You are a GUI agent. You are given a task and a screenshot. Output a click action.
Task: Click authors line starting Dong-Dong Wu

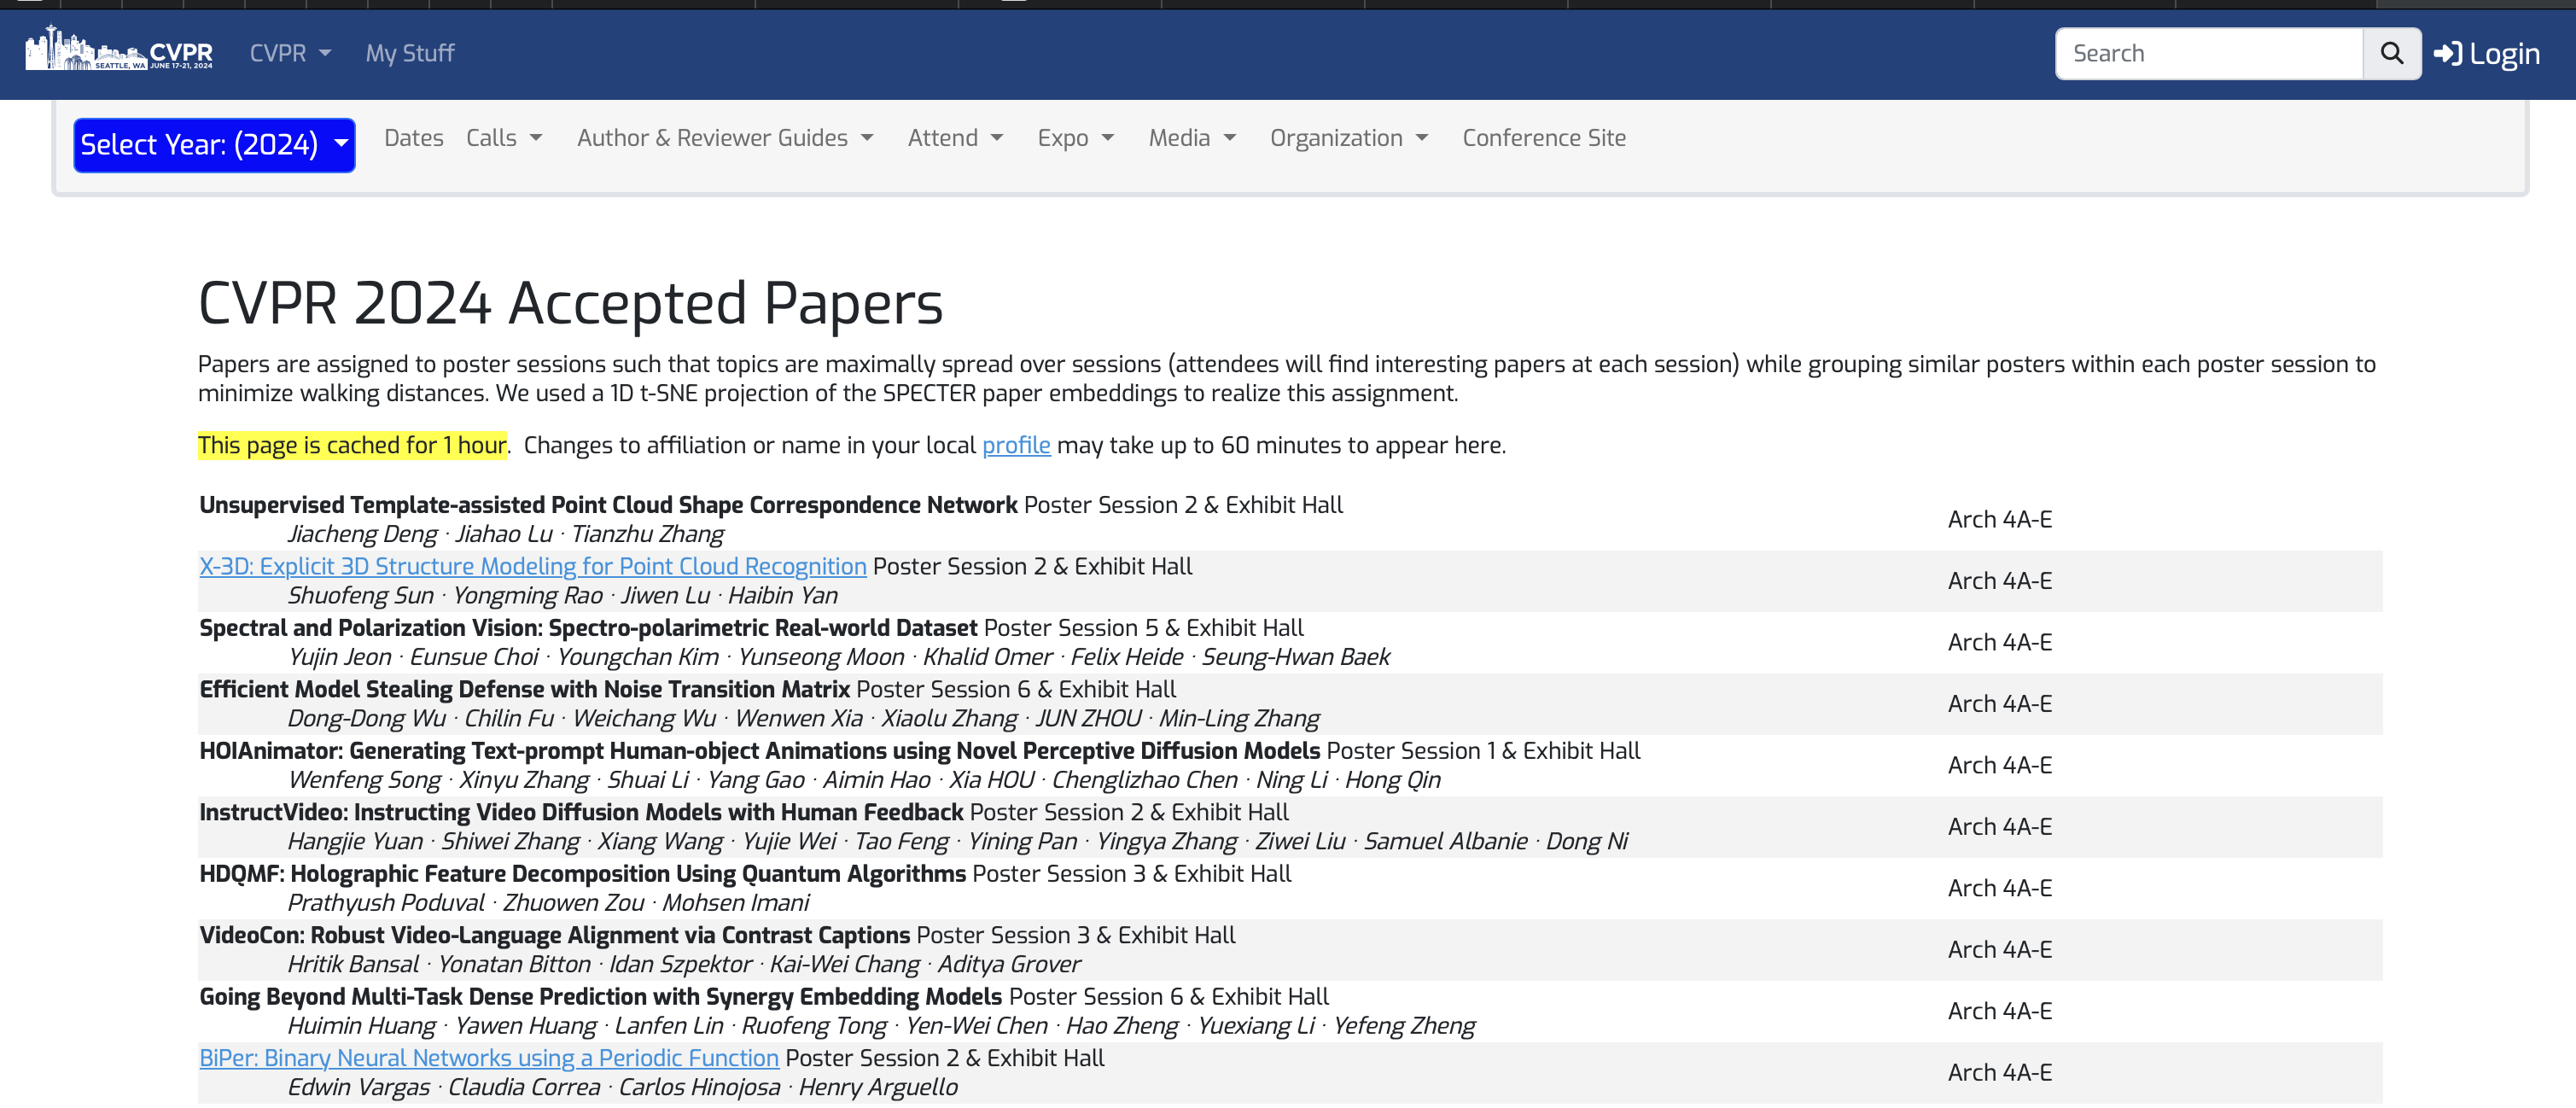[x=804, y=718]
